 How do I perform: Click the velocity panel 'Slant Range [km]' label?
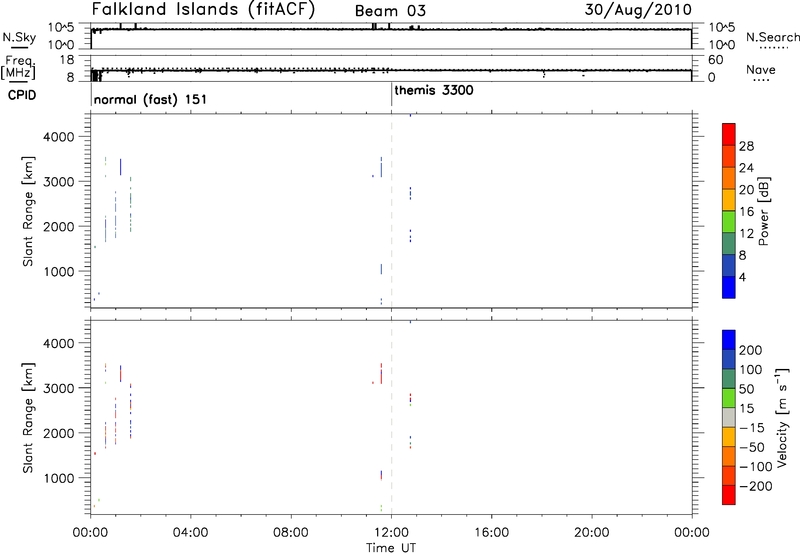coord(28,417)
